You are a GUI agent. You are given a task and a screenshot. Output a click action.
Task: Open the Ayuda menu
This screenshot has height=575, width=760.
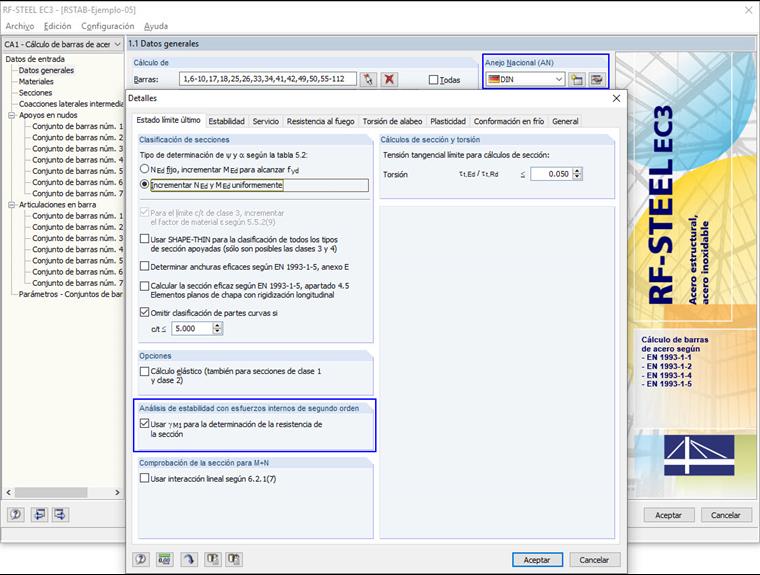(156, 26)
